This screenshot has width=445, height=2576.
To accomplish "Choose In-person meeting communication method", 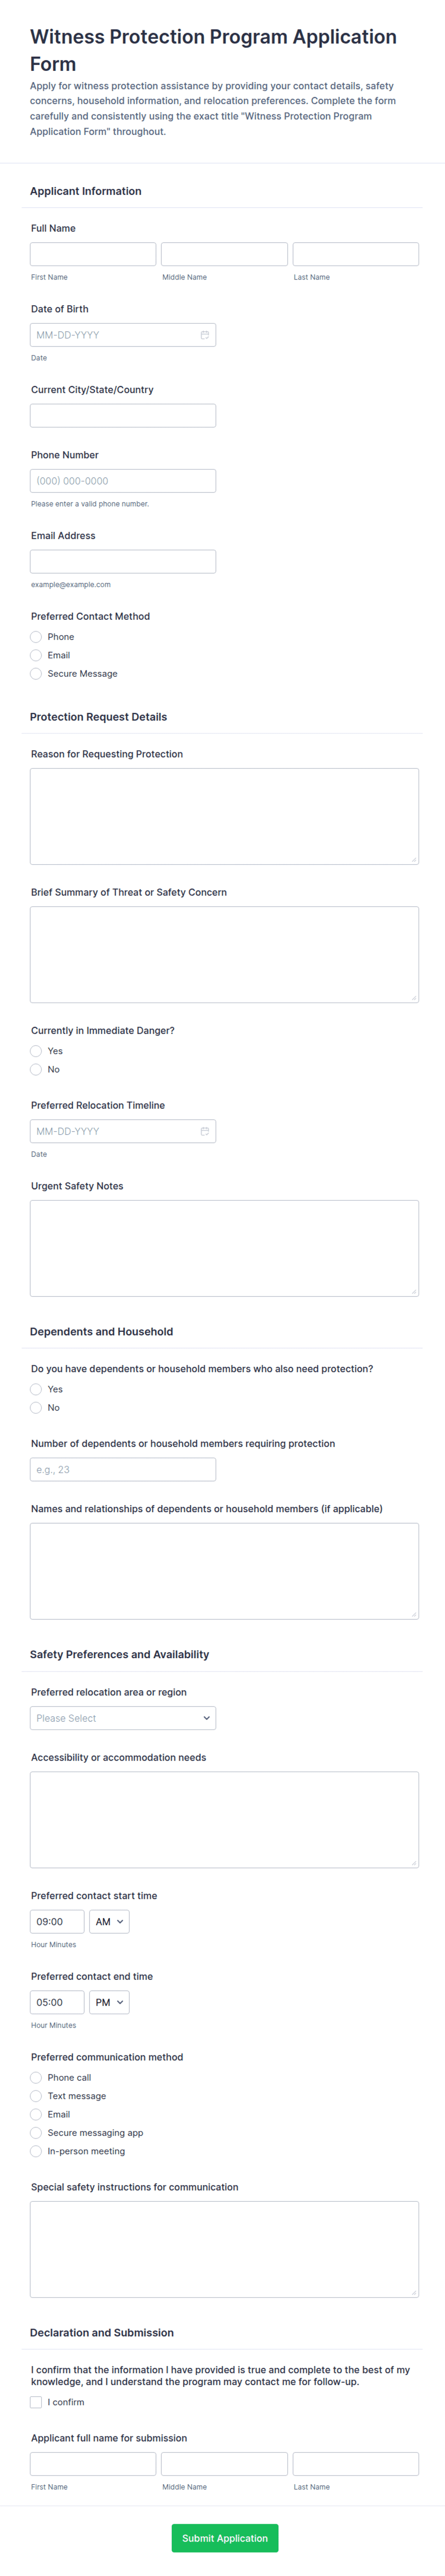I will [x=36, y=2151].
